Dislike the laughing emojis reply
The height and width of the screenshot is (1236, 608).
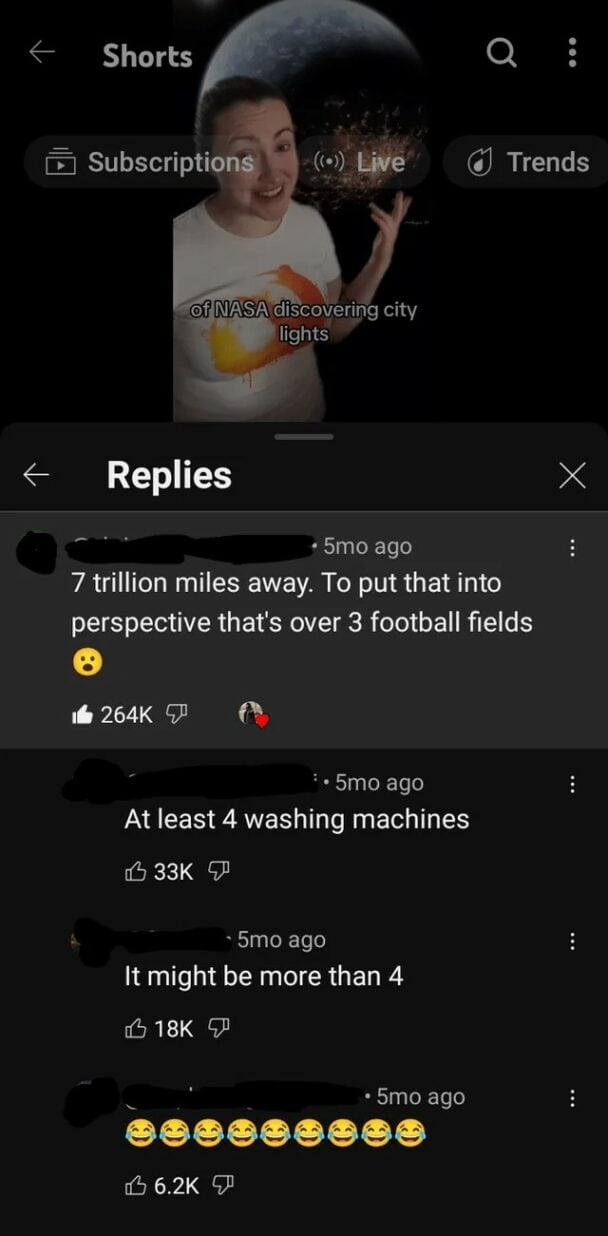coord(221,1185)
